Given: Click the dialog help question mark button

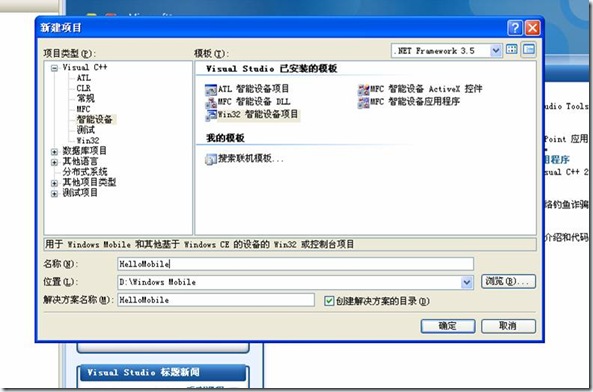Looking at the screenshot, I should 515,28.
